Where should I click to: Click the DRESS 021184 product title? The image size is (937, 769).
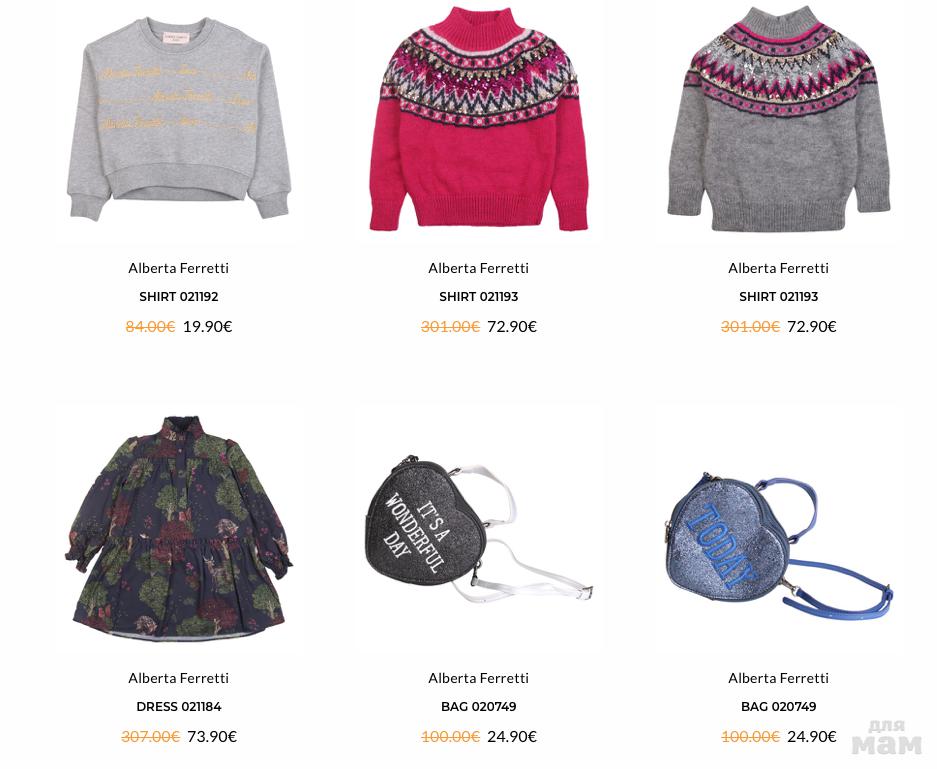click(x=179, y=706)
